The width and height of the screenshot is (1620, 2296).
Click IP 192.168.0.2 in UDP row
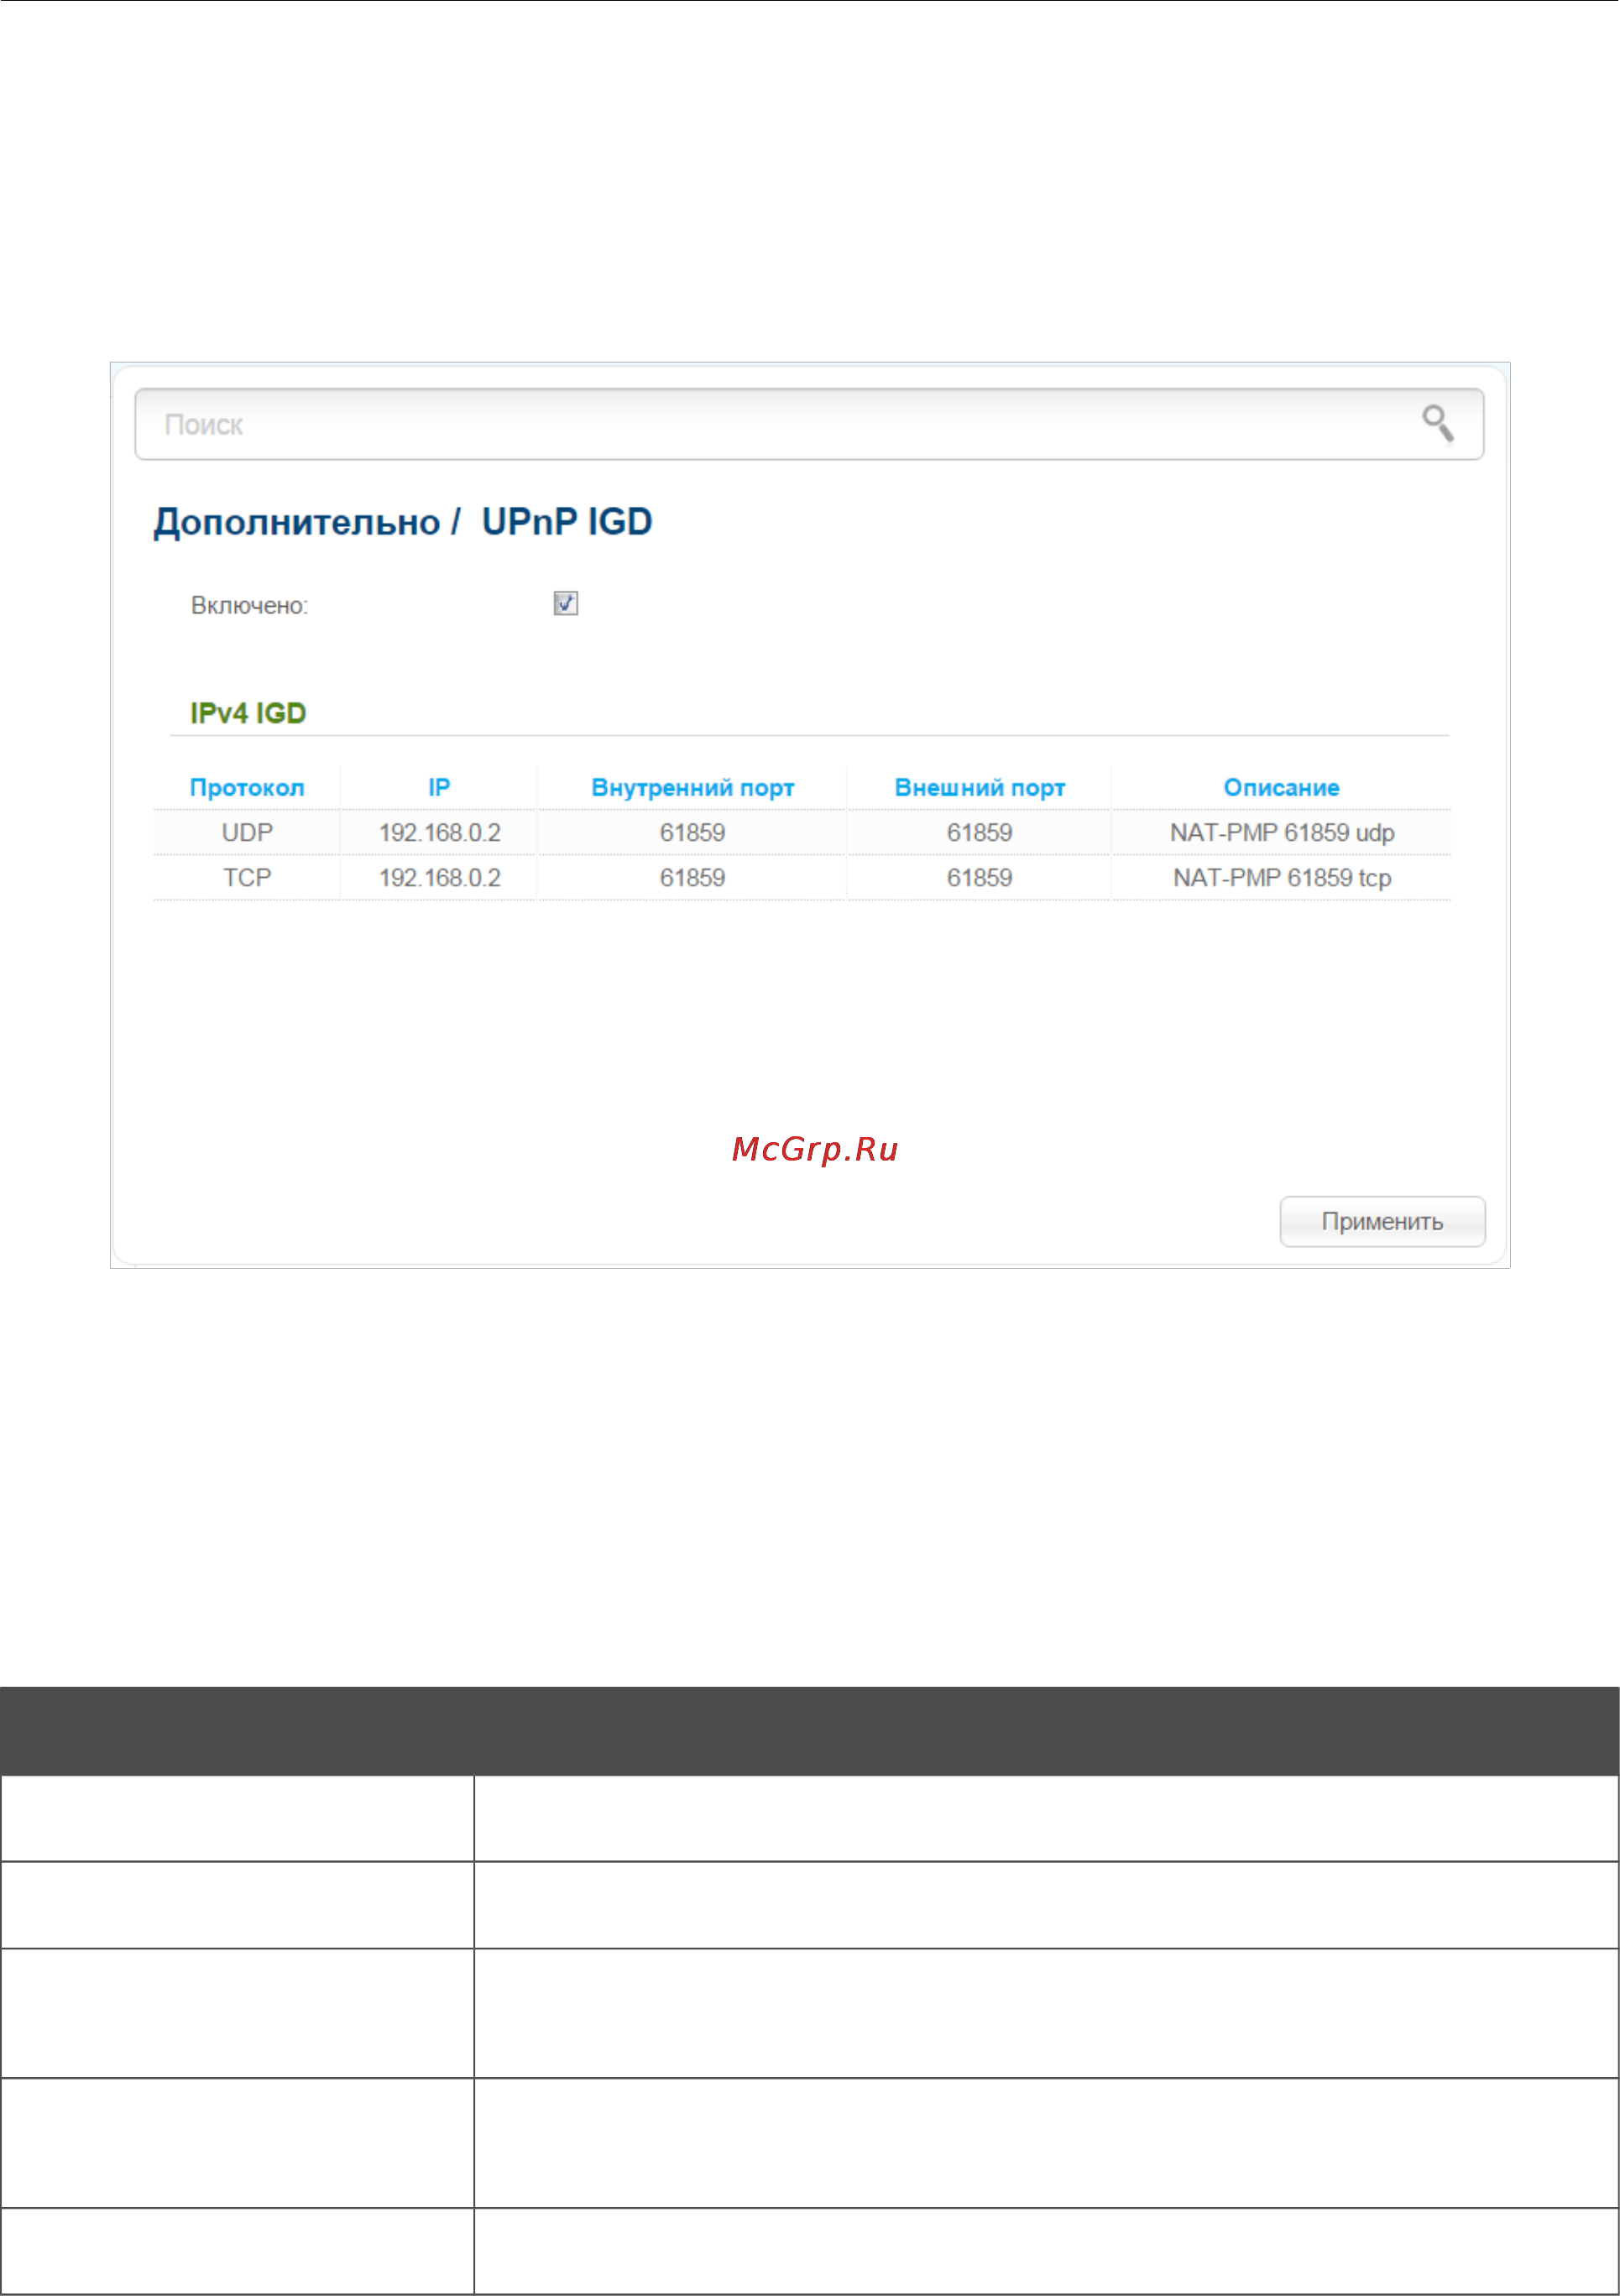(x=439, y=832)
